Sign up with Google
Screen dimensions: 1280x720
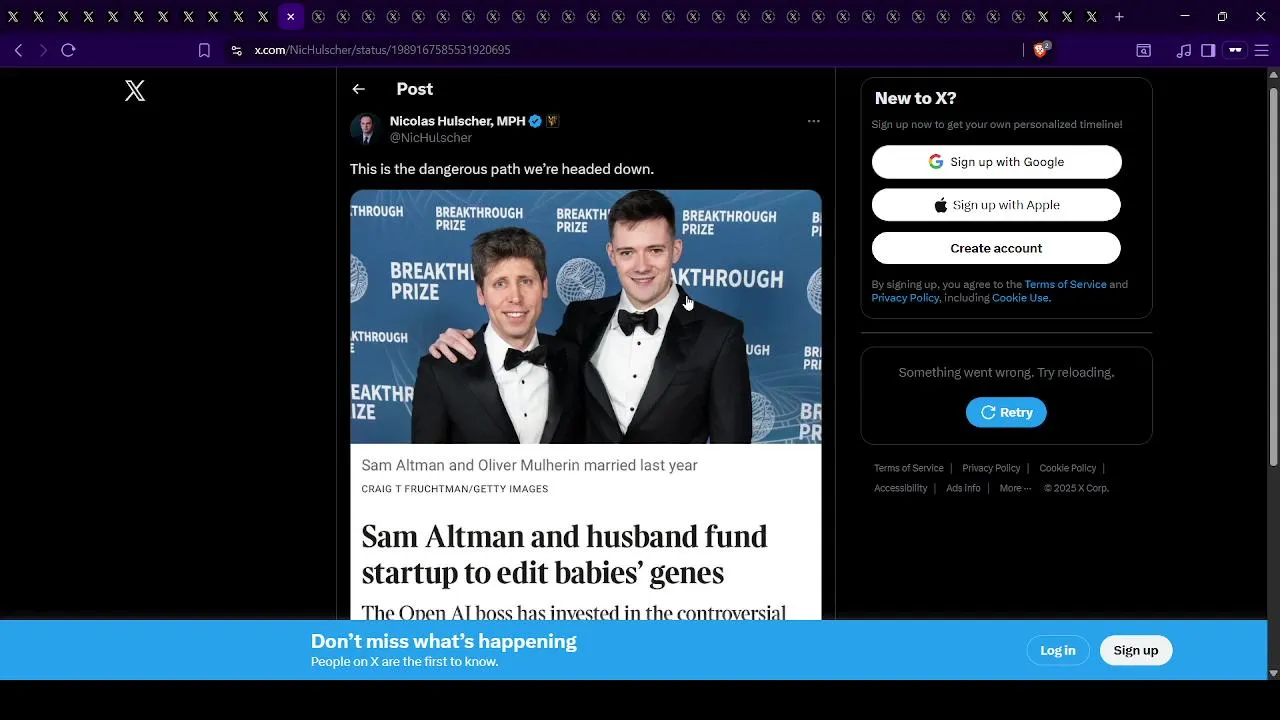coord(996,162)
